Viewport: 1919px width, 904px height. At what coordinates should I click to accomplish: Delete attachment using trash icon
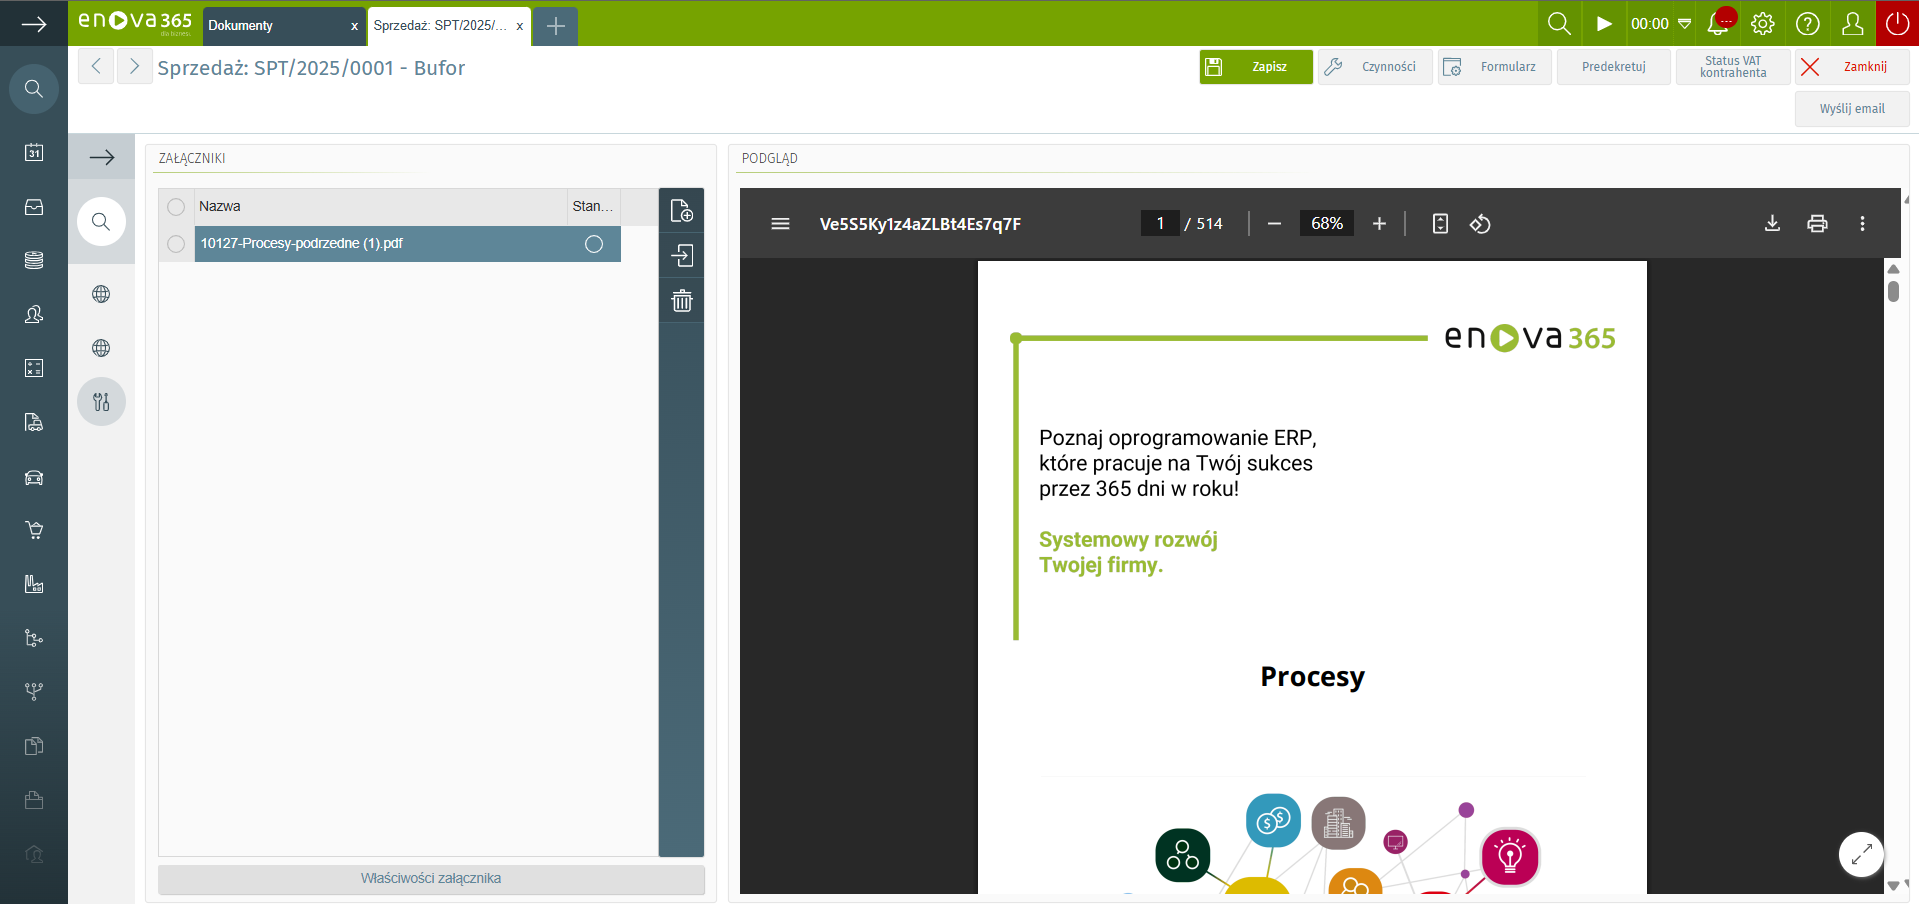(682, 301)
